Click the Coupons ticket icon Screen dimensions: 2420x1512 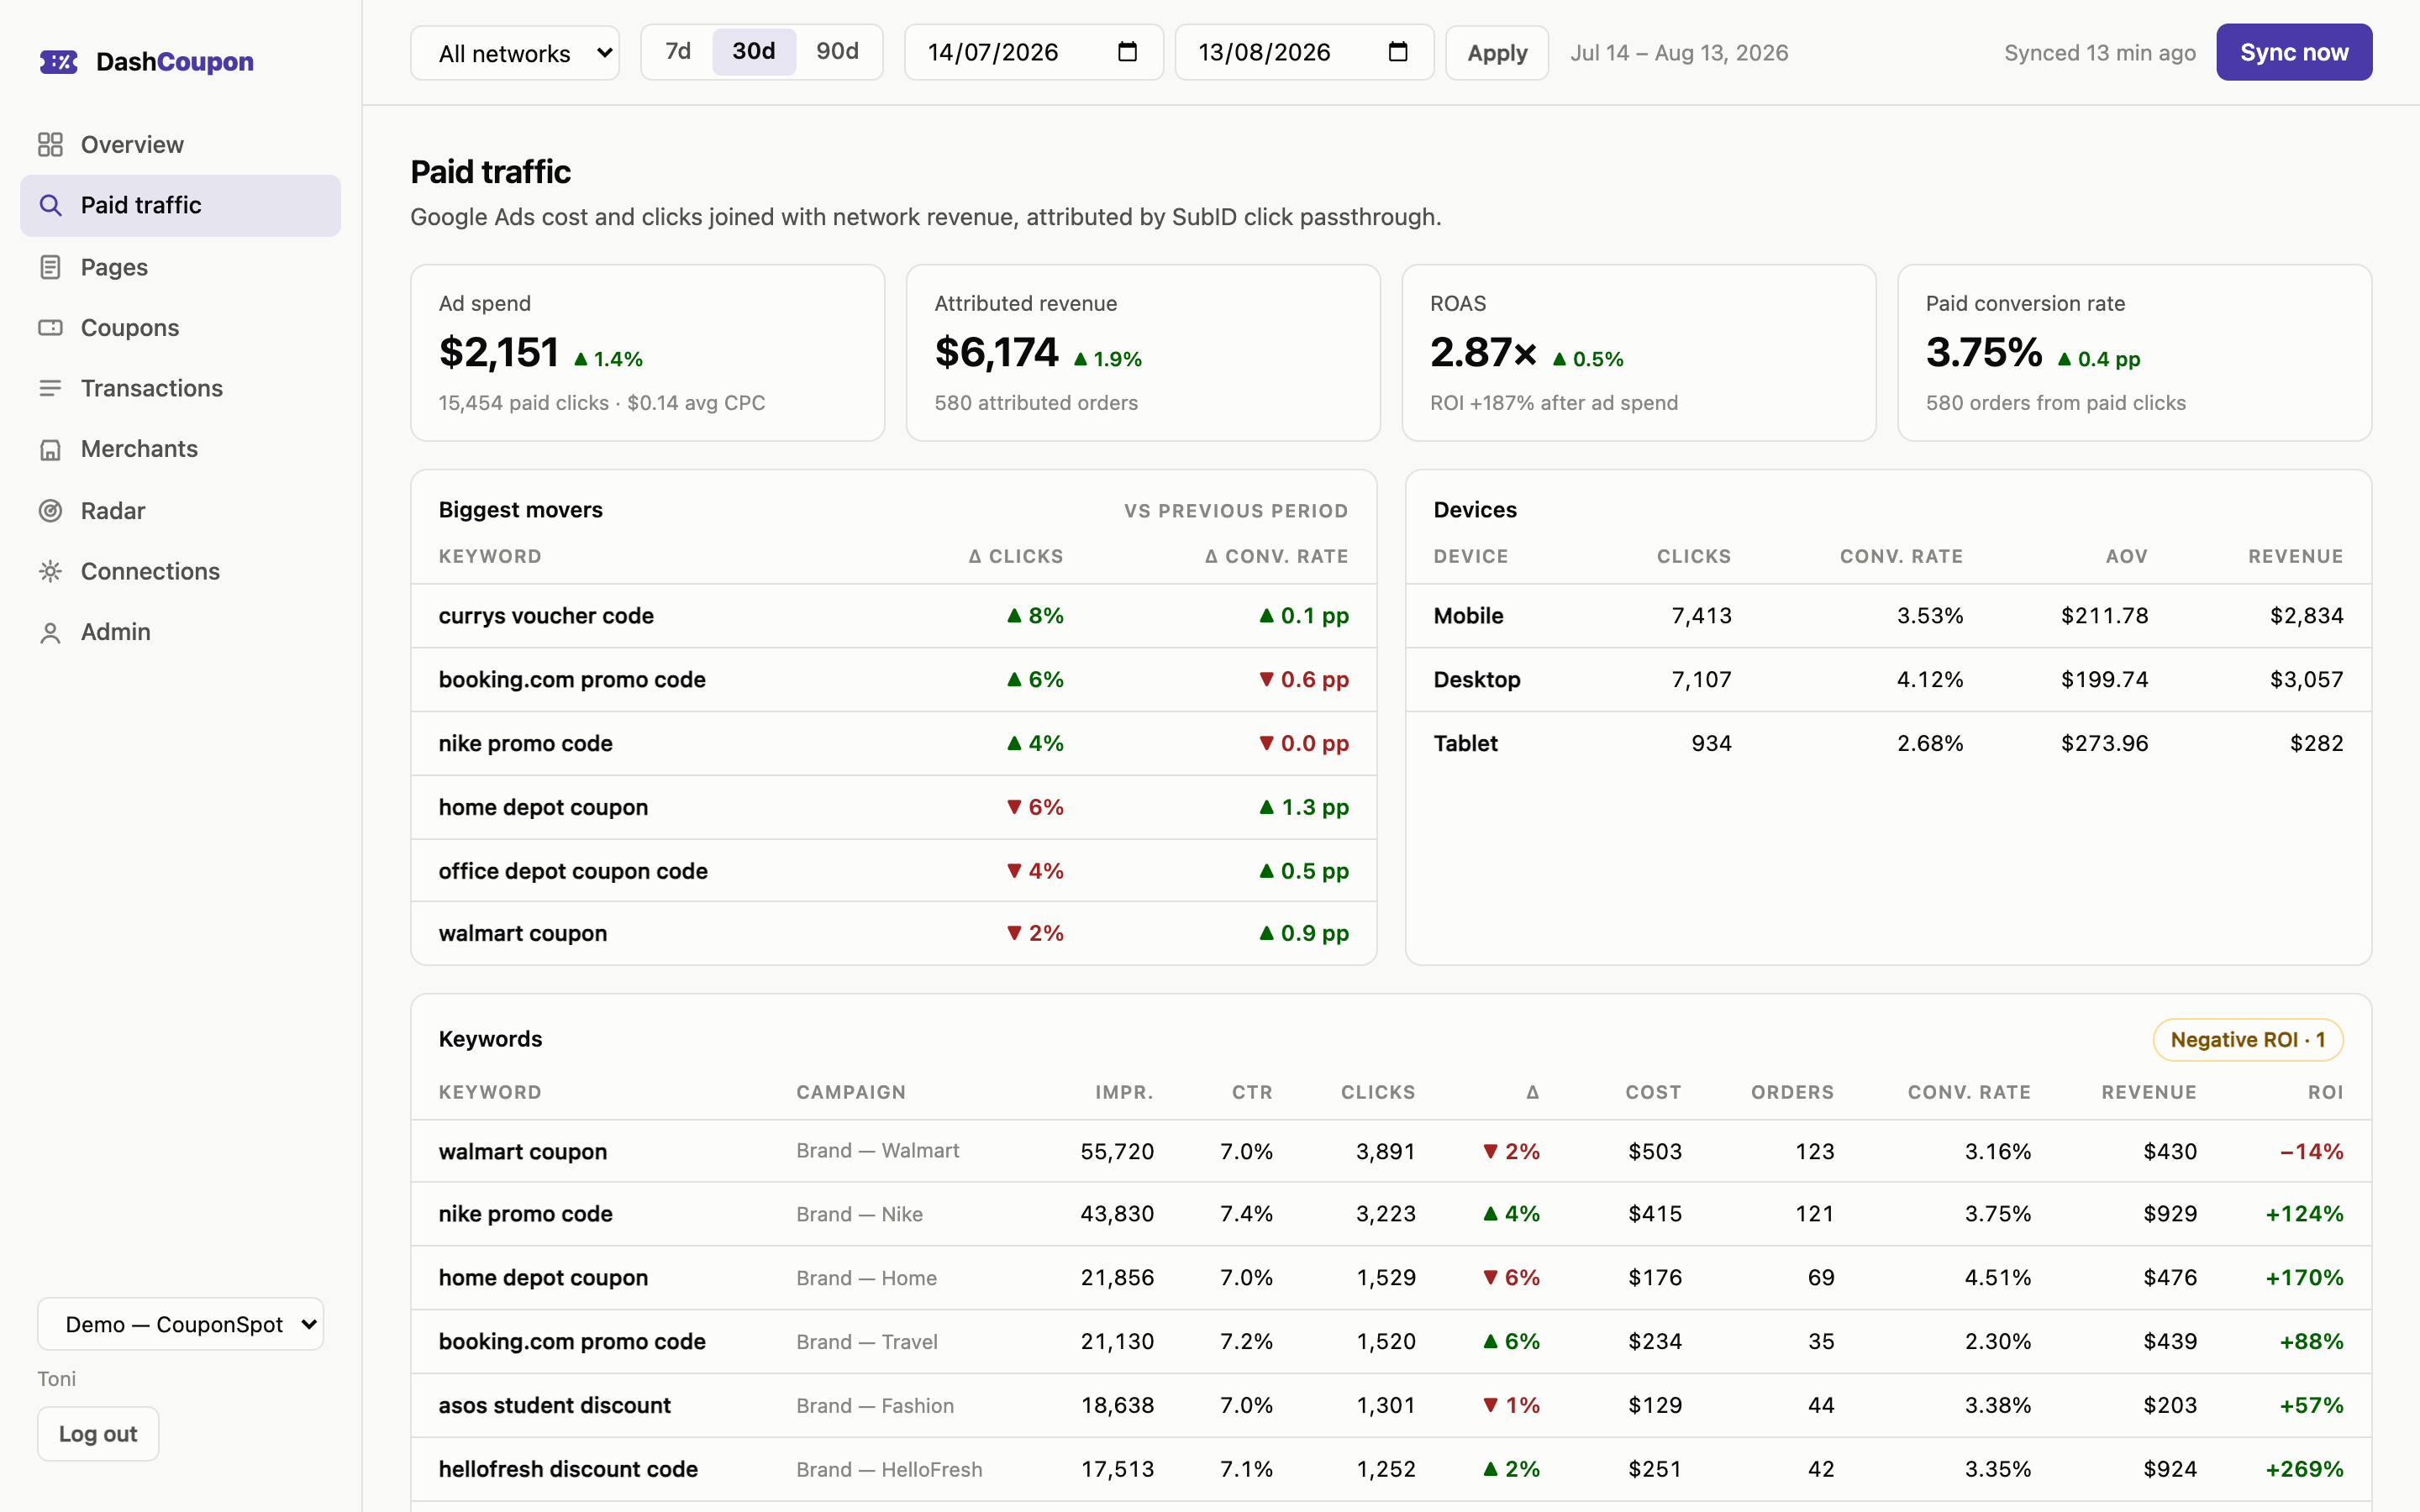coord(50,328)
